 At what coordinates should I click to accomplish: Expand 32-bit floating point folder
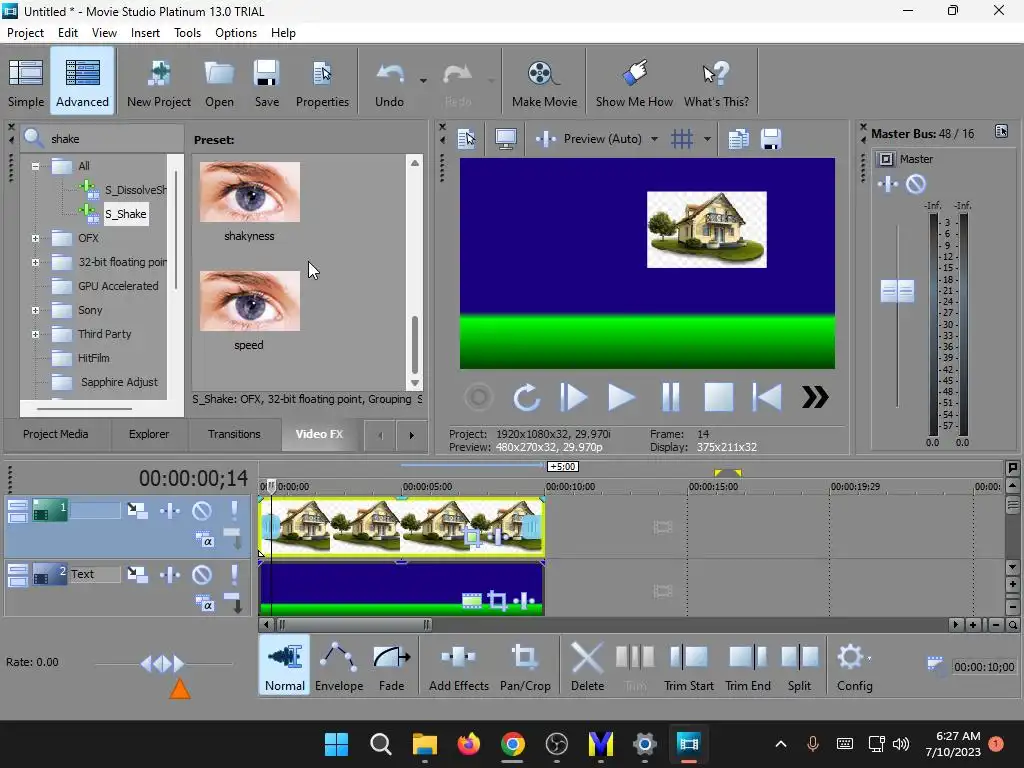[x=35, y=263]
